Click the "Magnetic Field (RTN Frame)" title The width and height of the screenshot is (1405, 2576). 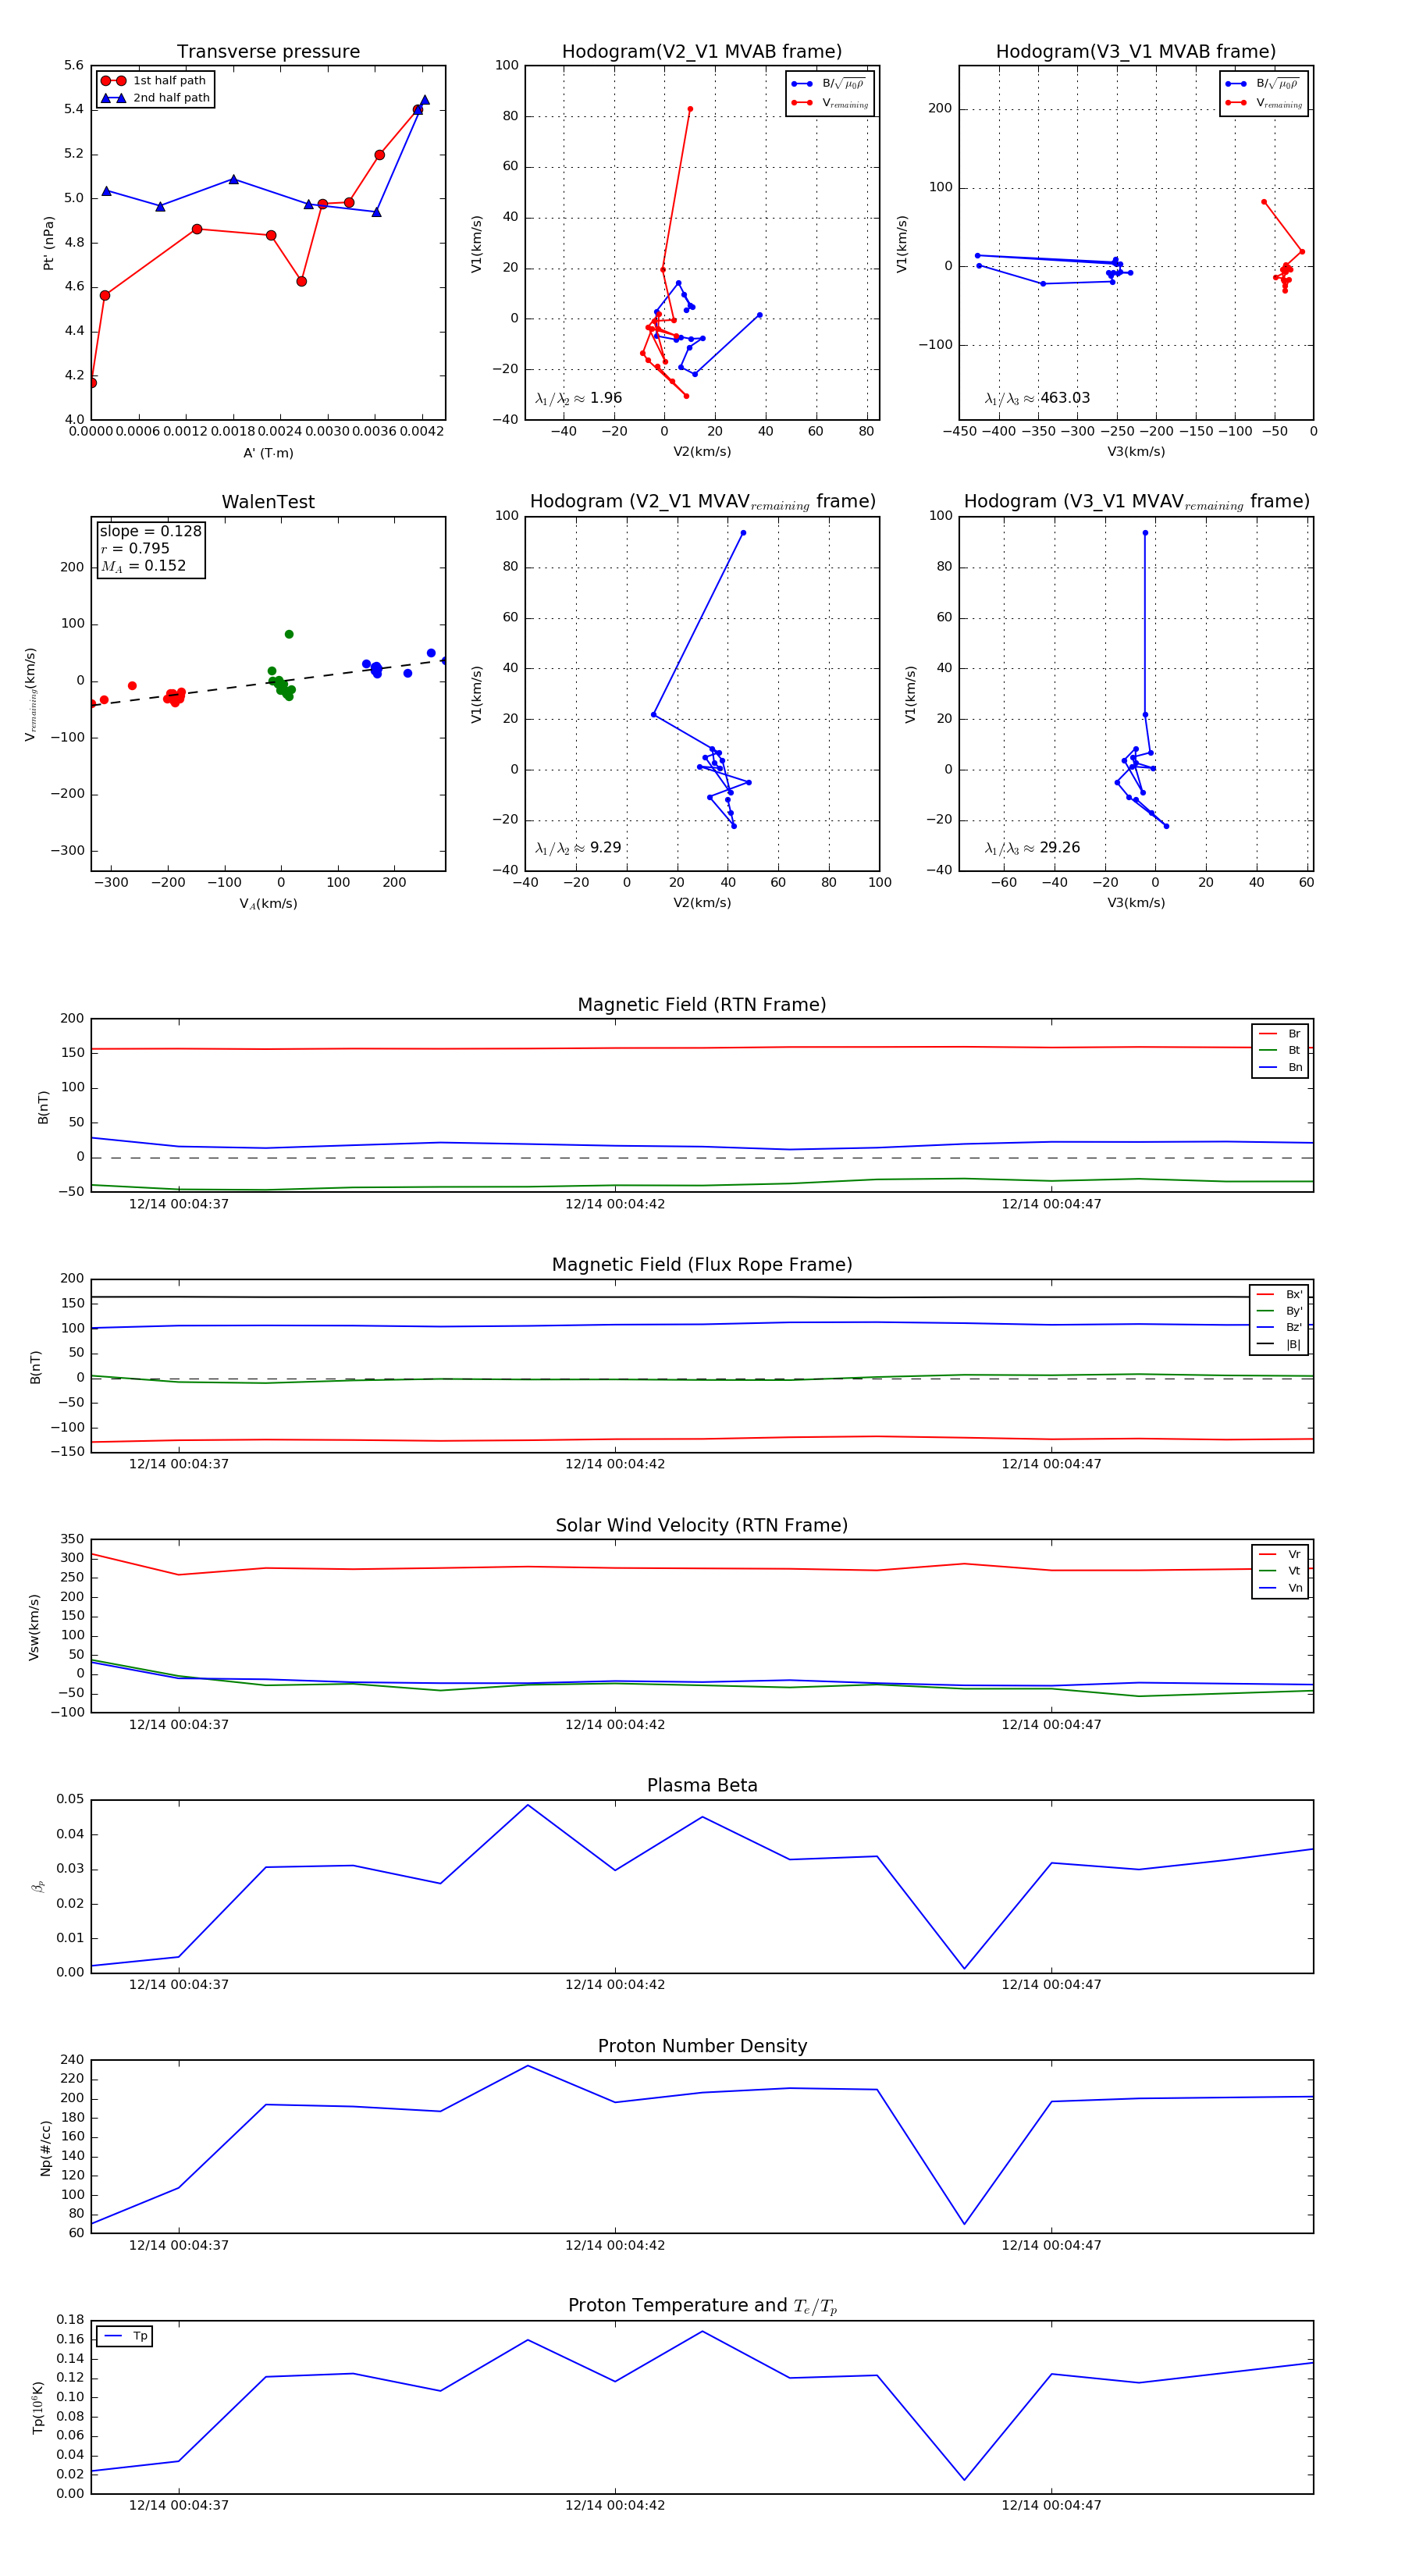702,1004
